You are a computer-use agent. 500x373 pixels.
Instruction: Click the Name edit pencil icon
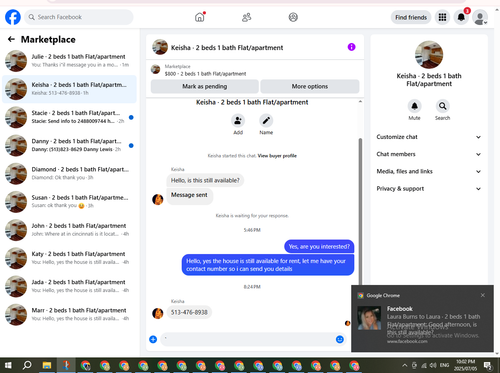[x=266, y=121]
